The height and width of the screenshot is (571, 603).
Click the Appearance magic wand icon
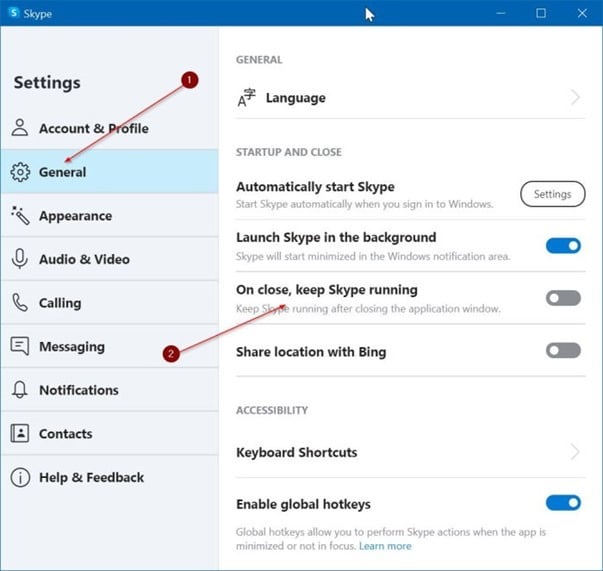point(20,215)
